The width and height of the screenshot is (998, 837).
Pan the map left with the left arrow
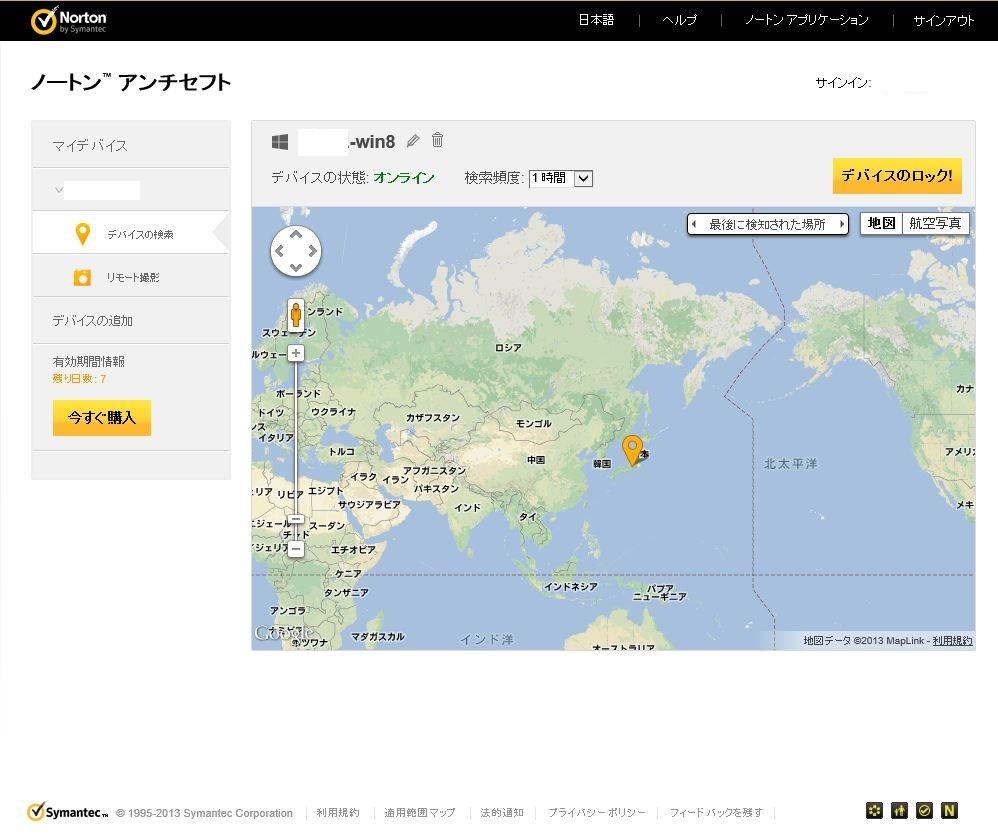tap(279, 251)
